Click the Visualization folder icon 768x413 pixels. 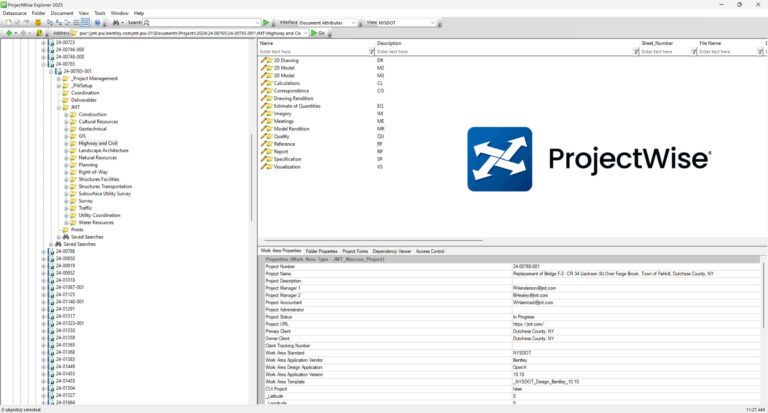point(266,167)
